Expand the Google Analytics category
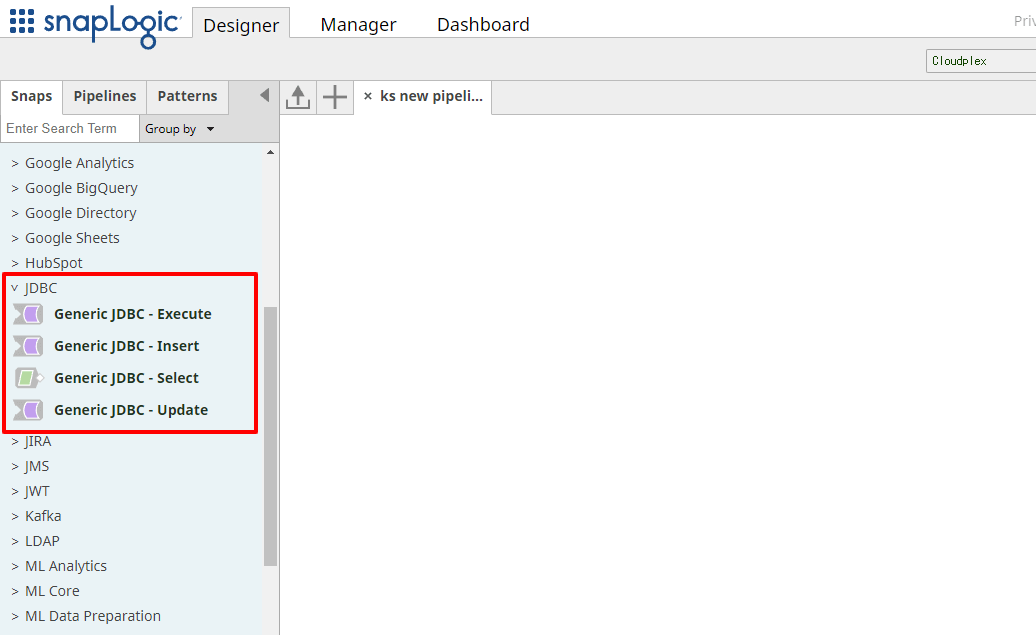1036x635 pixels. (x=73, y=163)
